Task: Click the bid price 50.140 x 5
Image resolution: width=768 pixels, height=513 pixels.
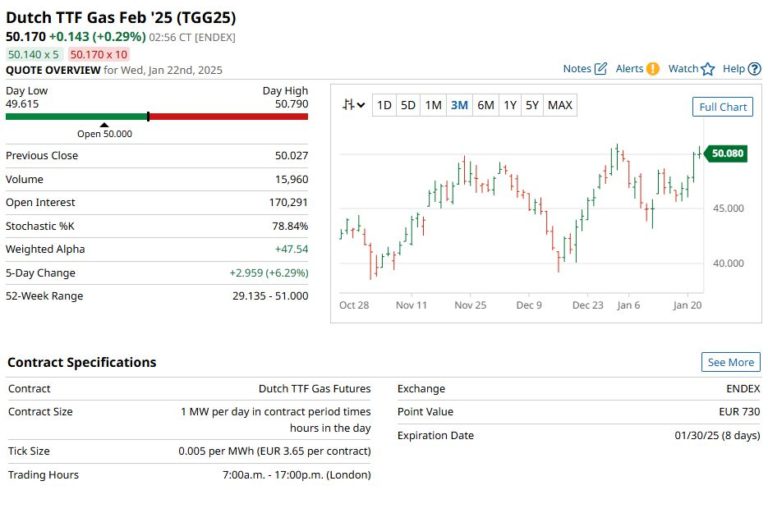Action: [33, 54]
